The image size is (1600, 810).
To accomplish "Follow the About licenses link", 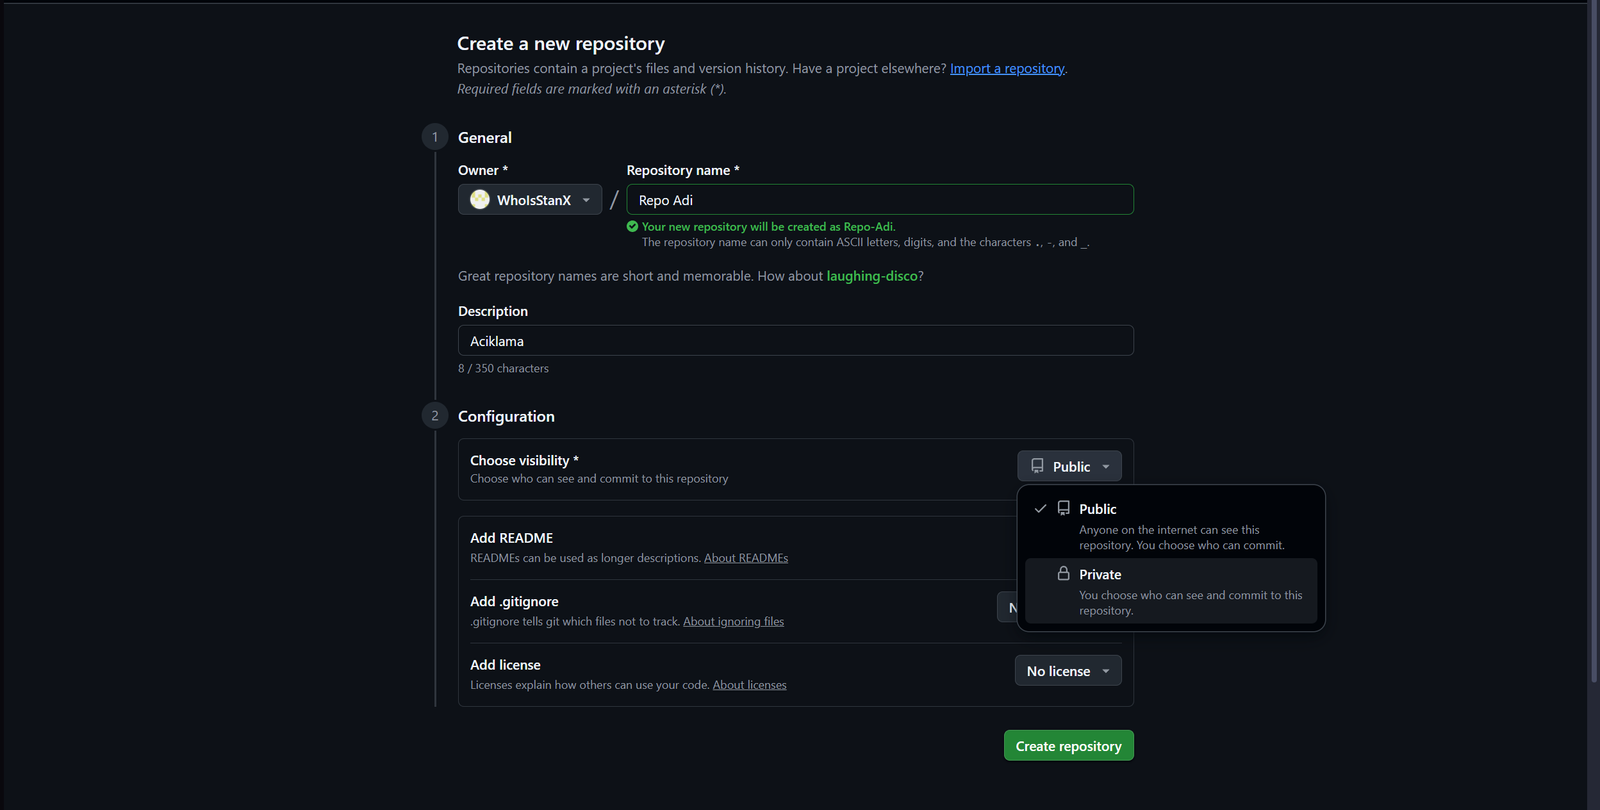I will [749, 685].
